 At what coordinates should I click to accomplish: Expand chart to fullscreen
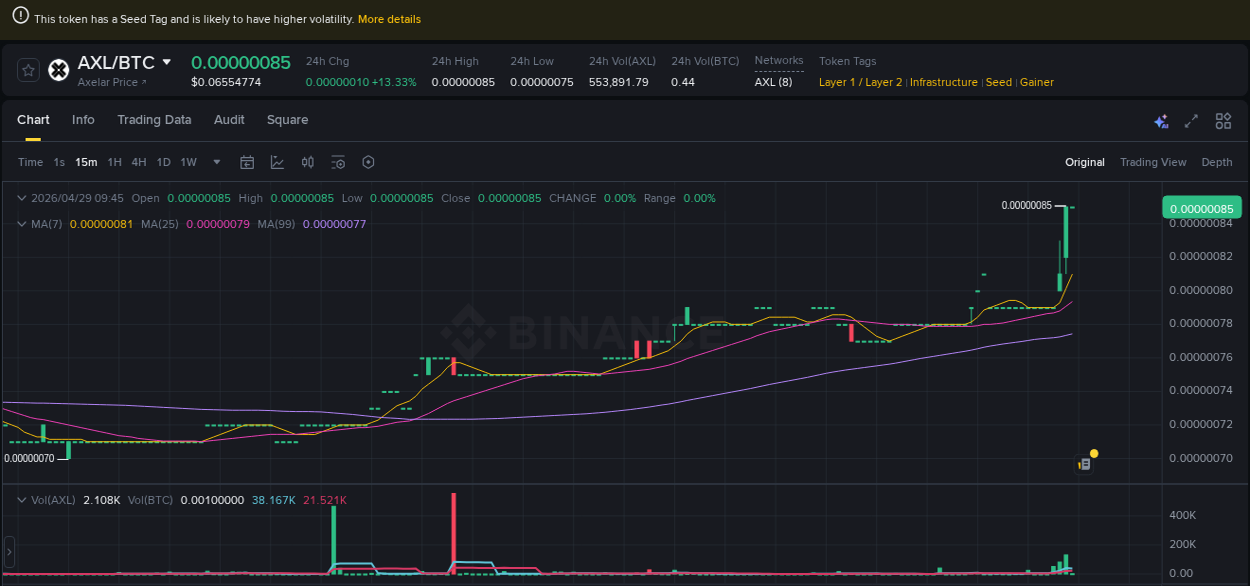coord(1191,121)
